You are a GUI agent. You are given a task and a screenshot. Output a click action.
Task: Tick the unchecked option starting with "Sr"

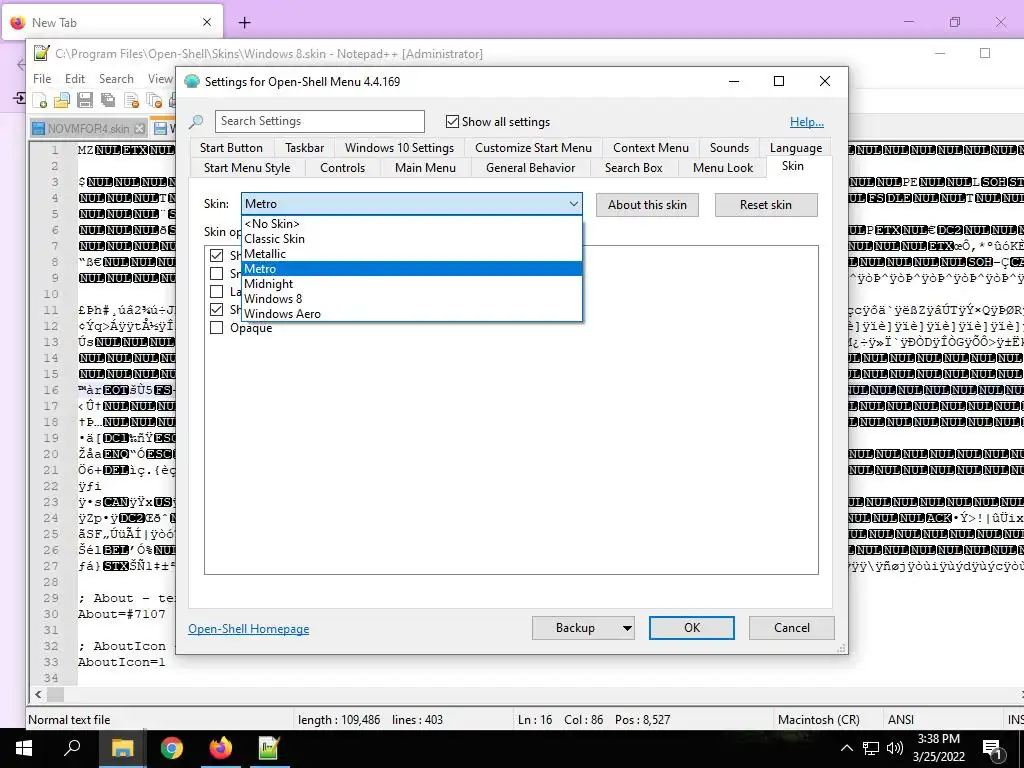[216, 273]
